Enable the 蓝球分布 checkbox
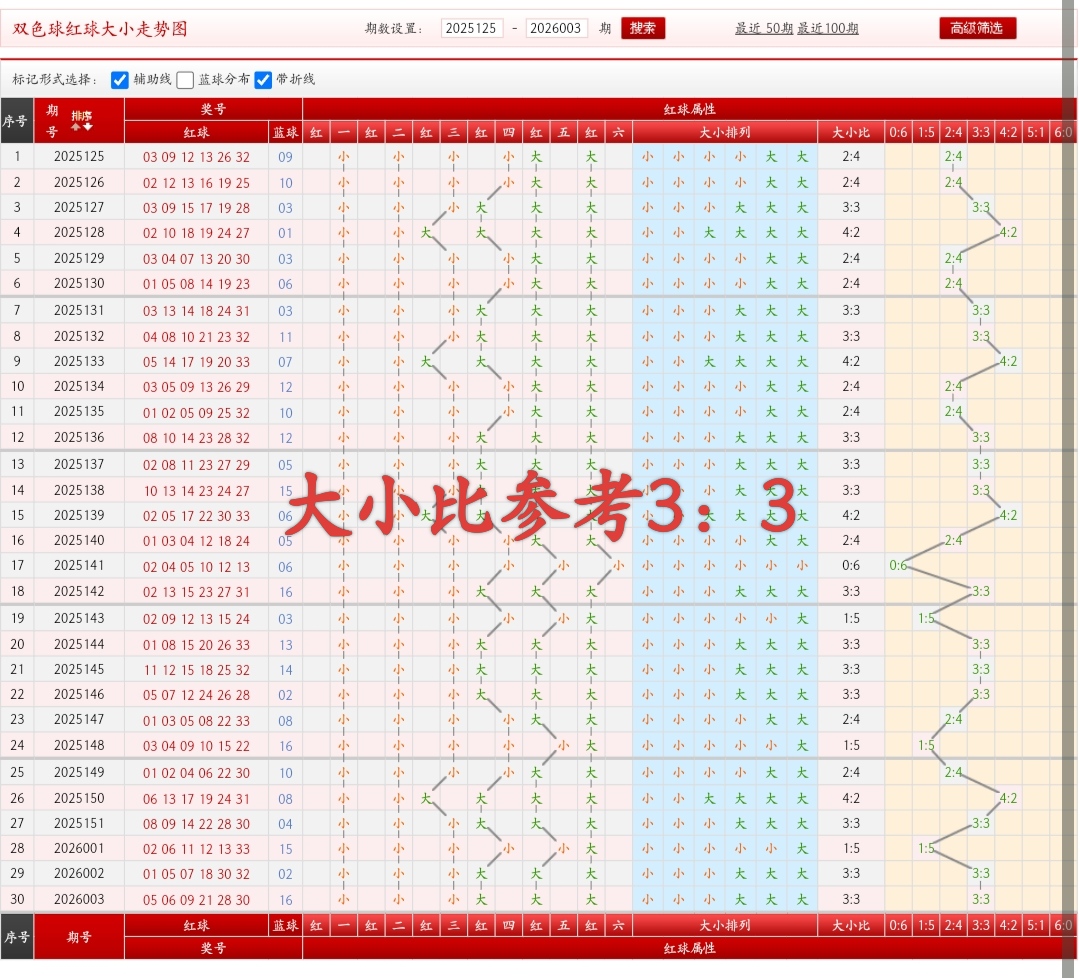Viewport: 1080px width, 978px height. tap(186, 81)
